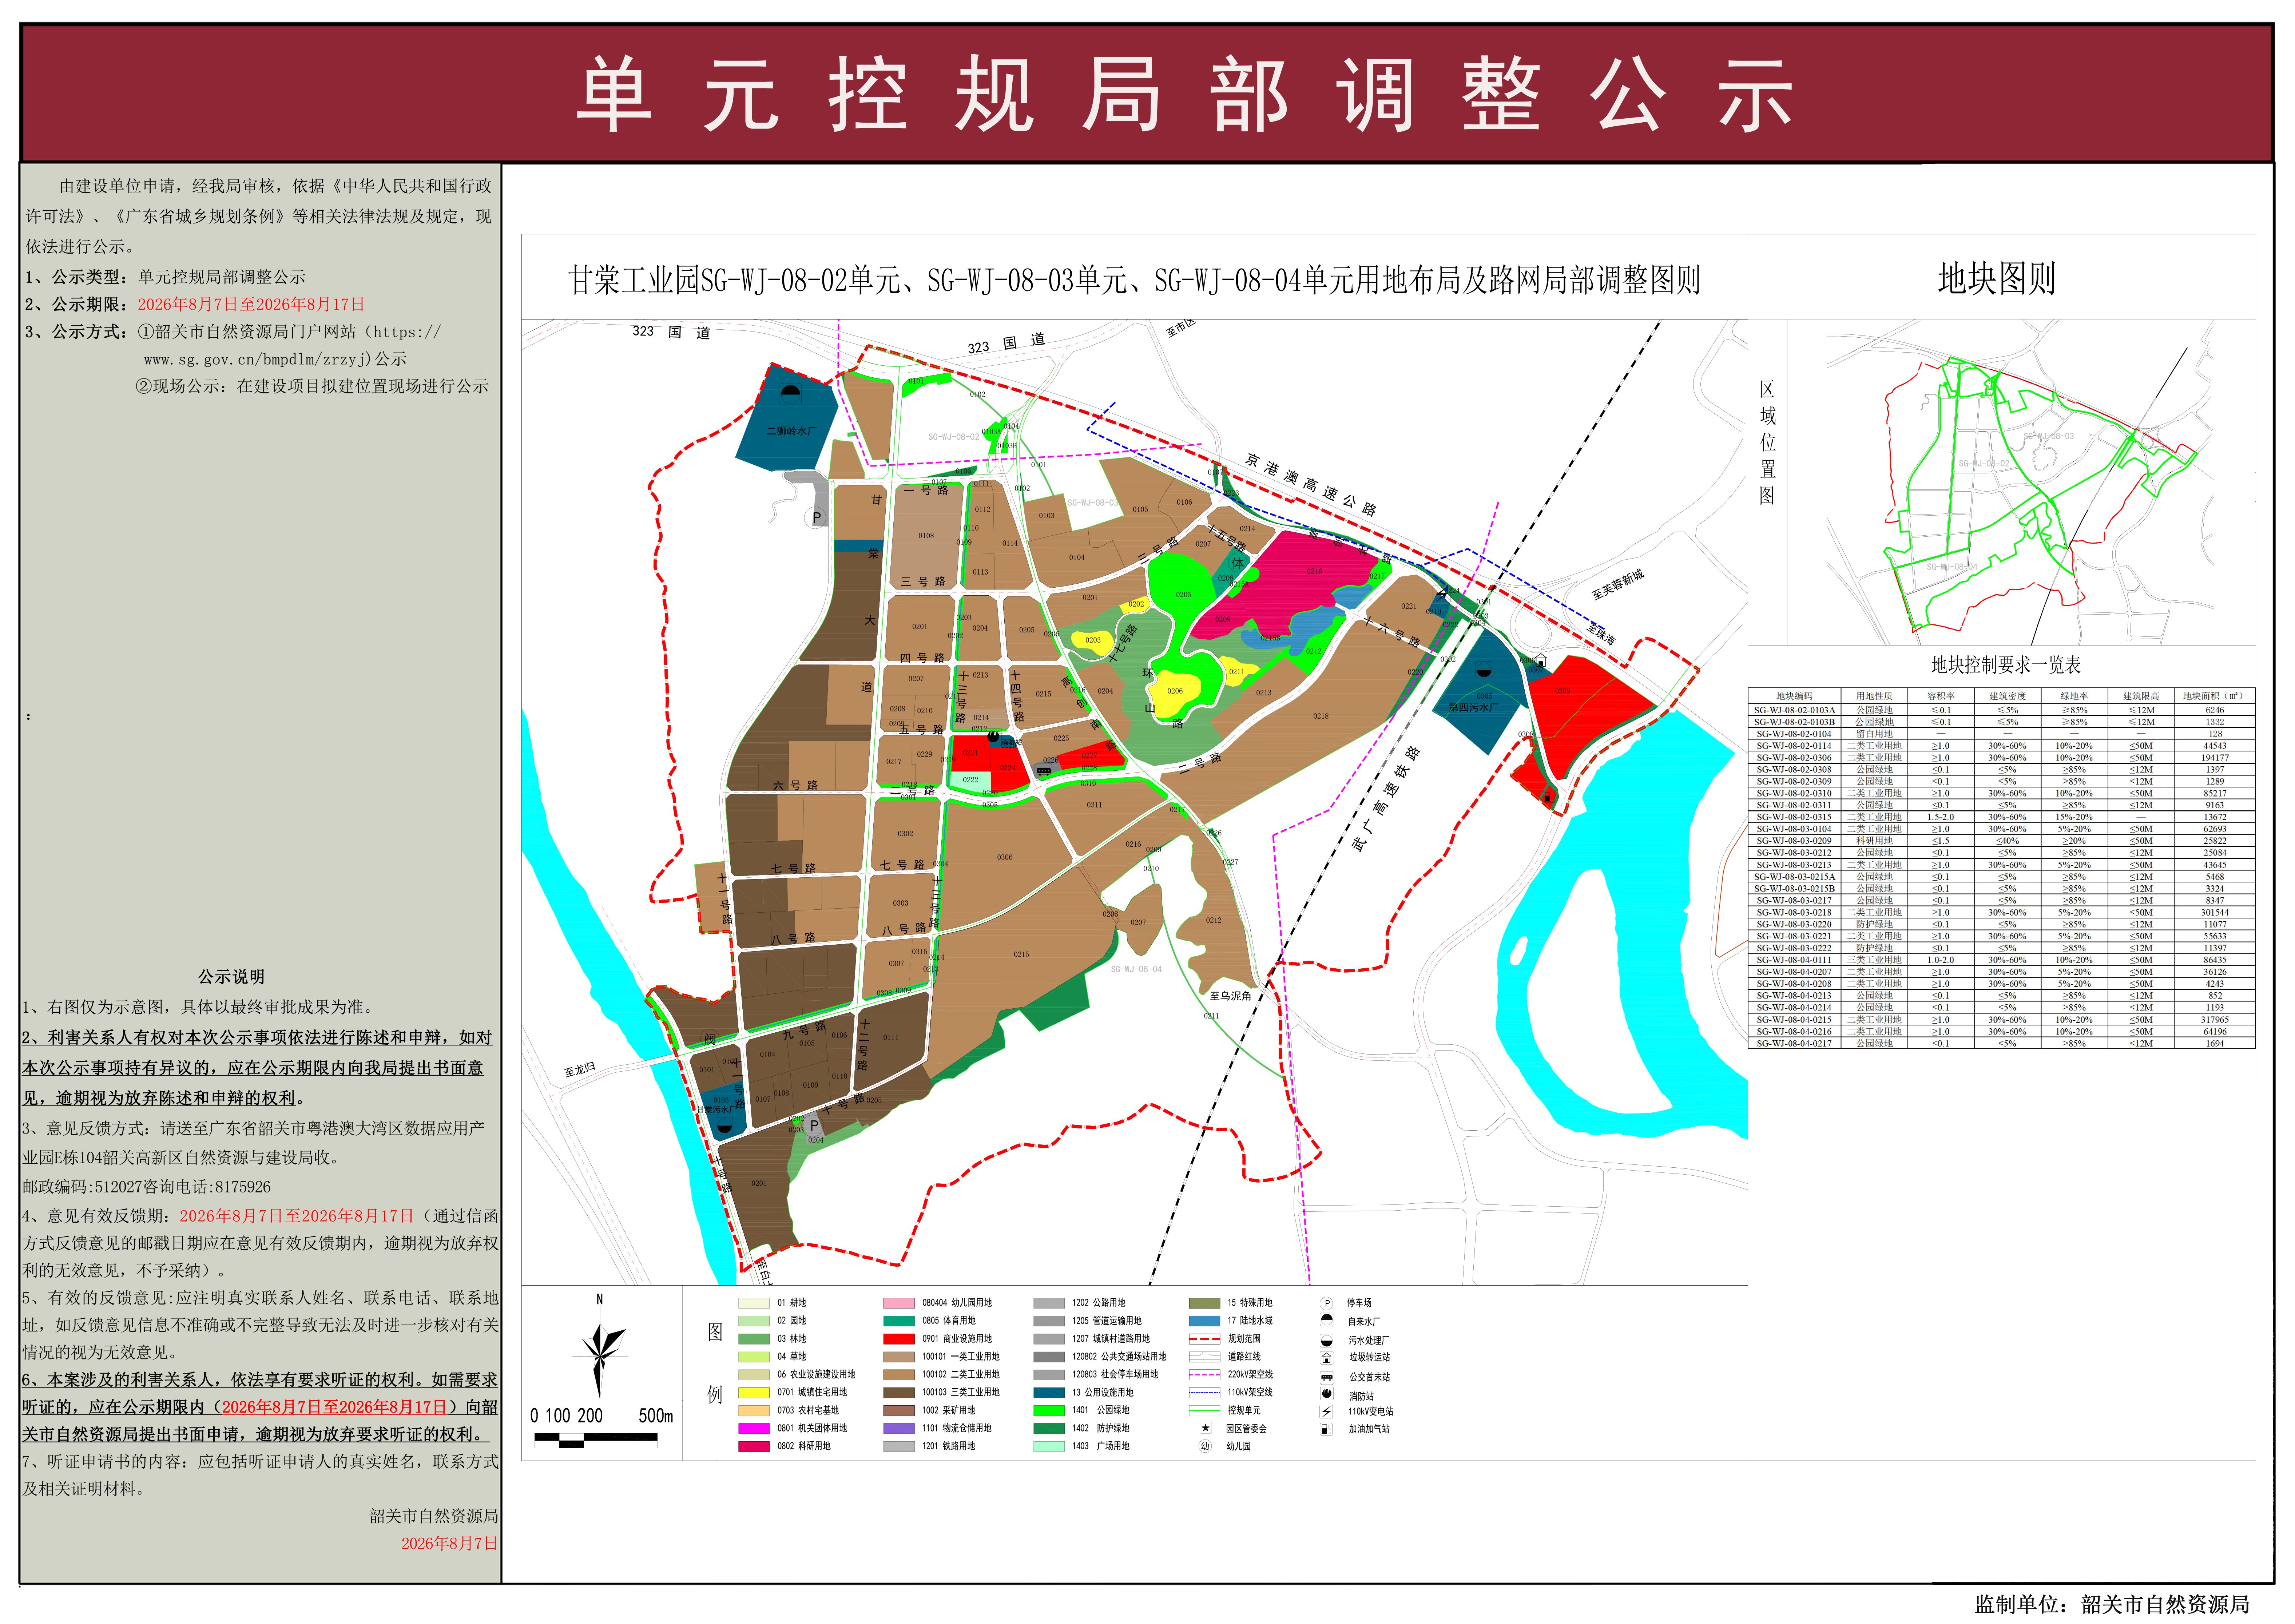Click the 0901 商业设施用地 red swatch

[899, 1339]
